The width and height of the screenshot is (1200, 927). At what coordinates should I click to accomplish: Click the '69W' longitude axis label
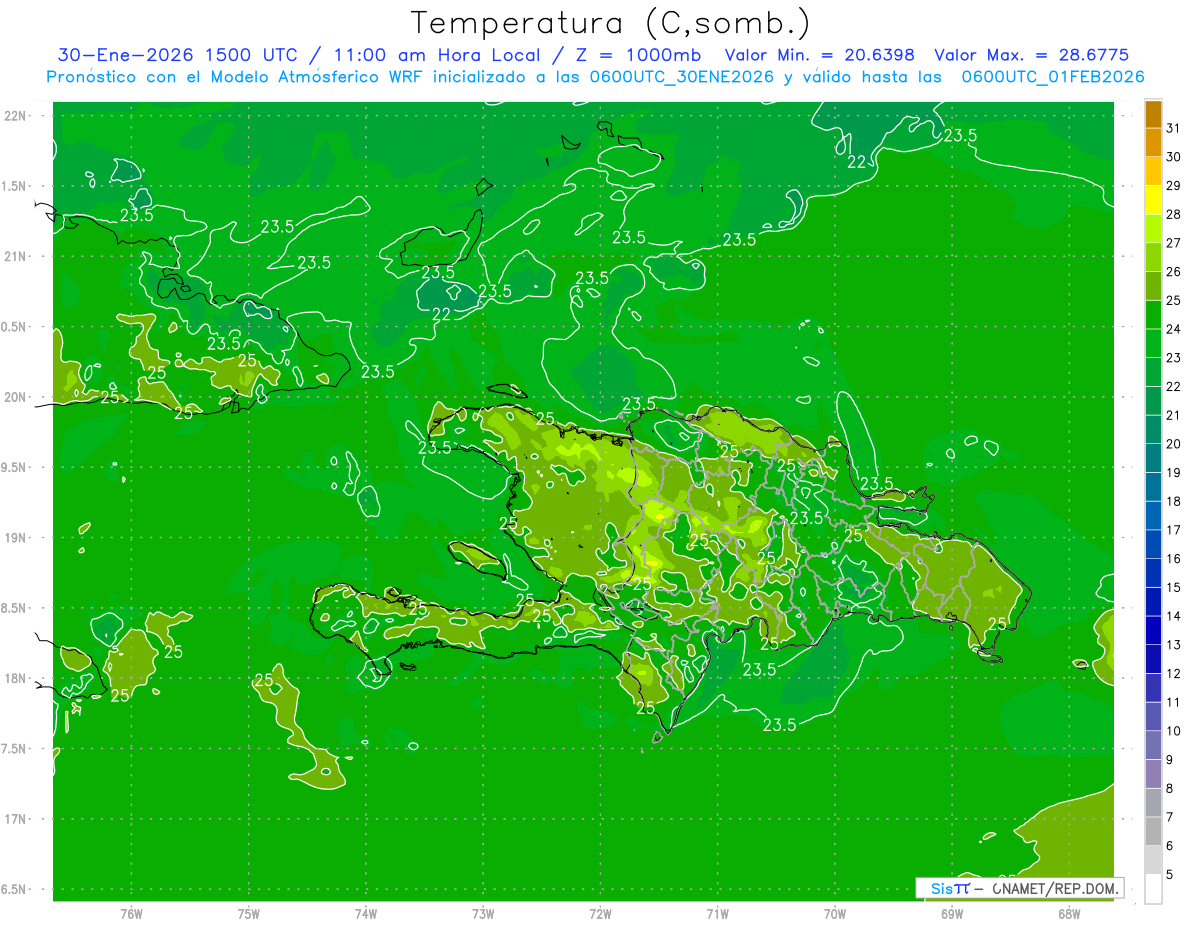coord(952,914)
